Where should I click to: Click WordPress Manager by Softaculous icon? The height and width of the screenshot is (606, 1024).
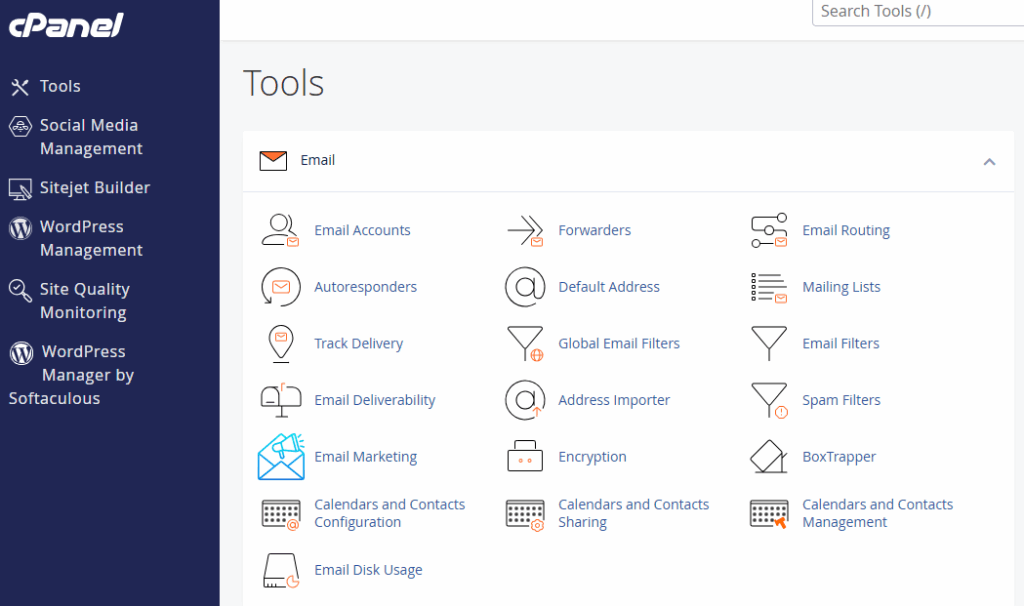point(21,353)
